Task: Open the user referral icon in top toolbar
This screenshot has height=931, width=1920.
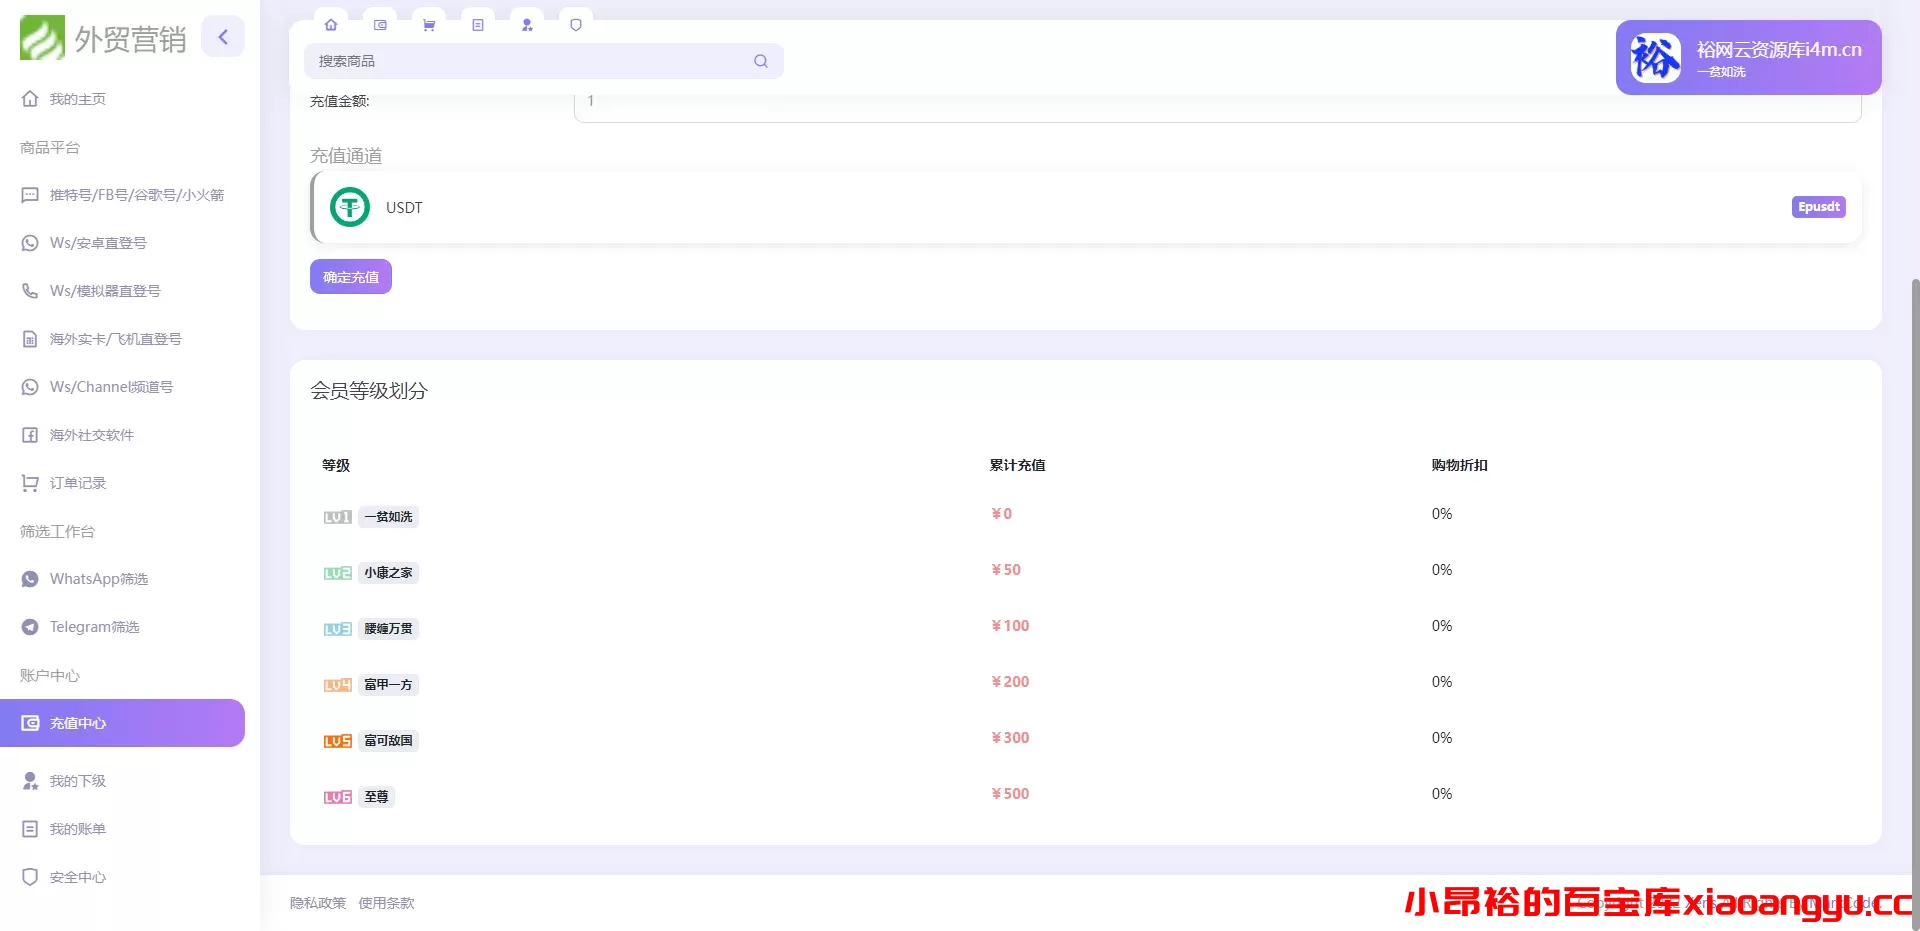Action: 527,25
